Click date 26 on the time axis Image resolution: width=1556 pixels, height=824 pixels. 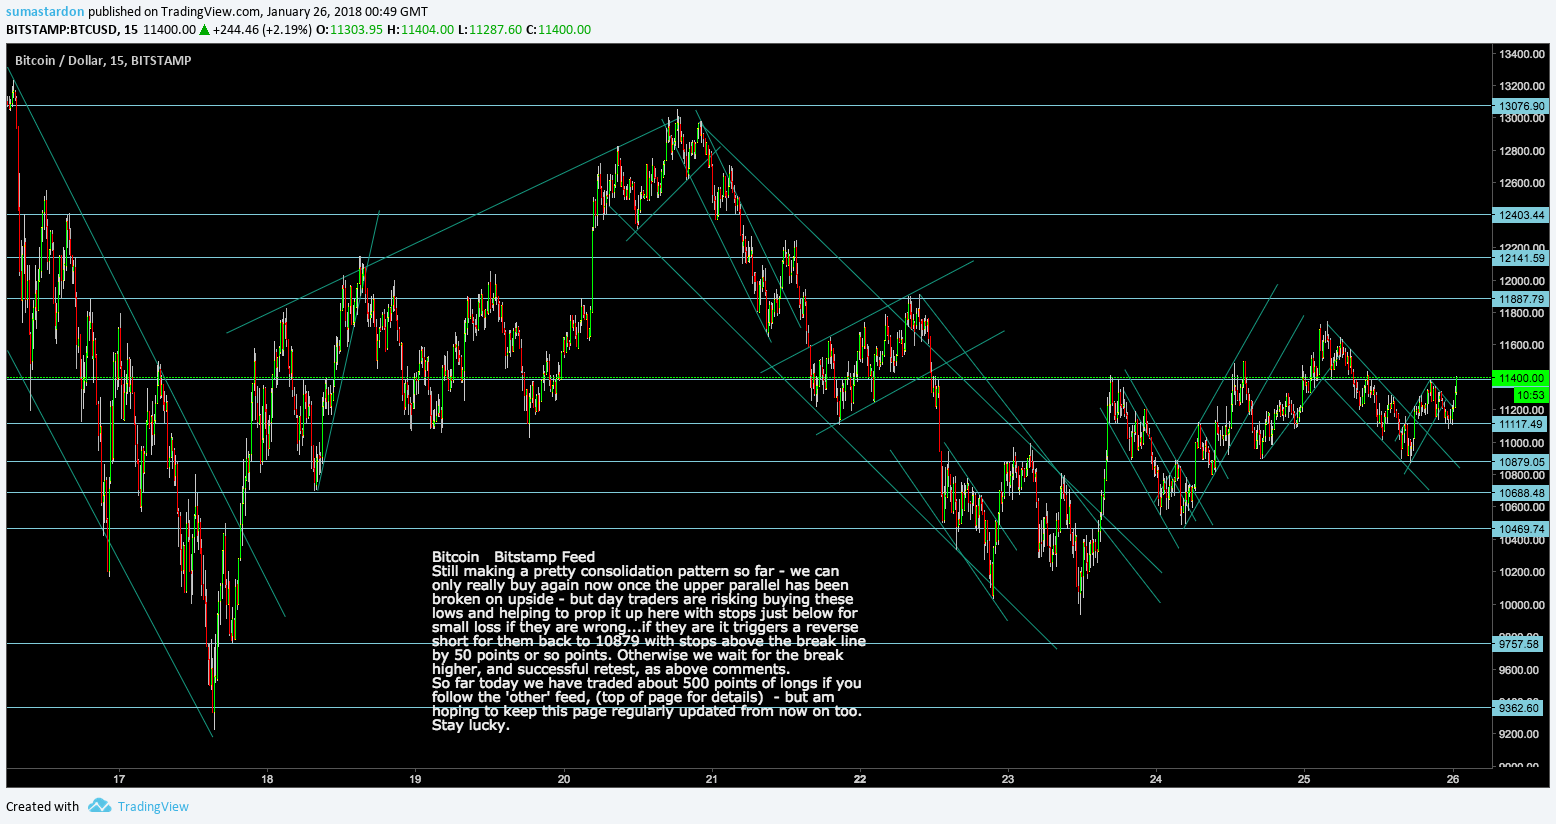[x=1453, y=778]
